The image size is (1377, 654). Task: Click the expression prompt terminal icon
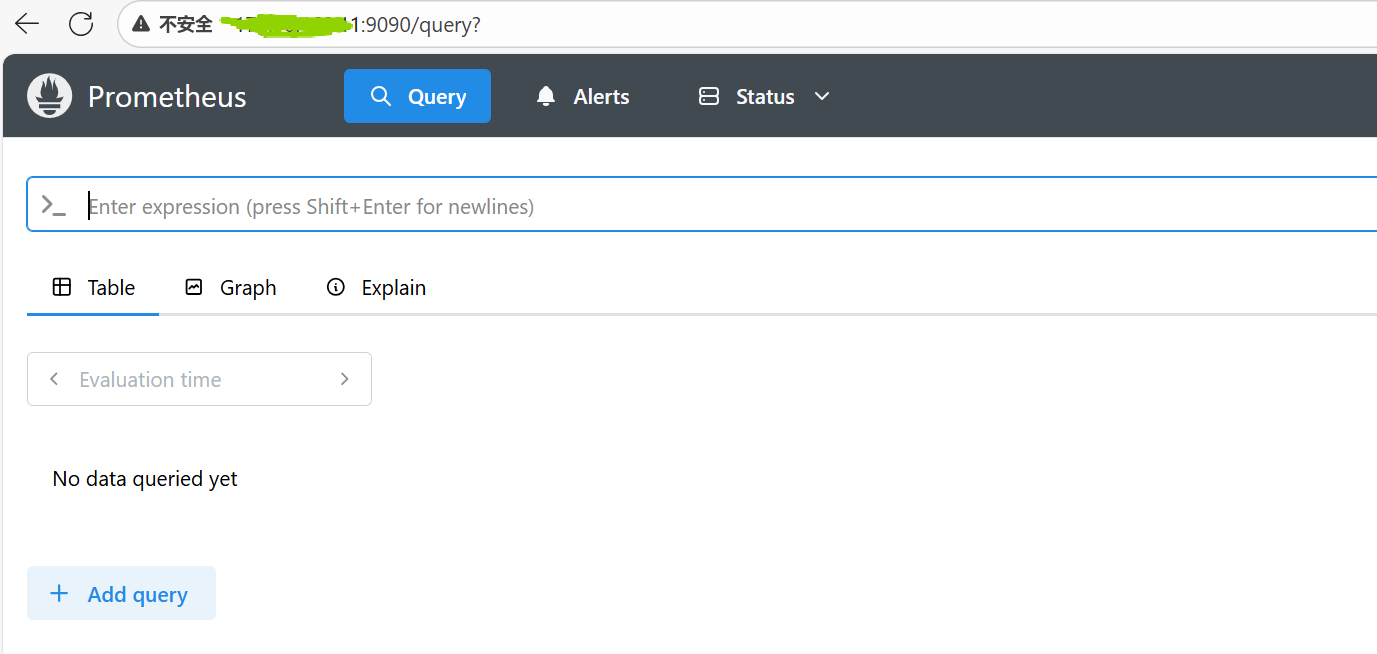pyautogui.click(x=53, y=206)
